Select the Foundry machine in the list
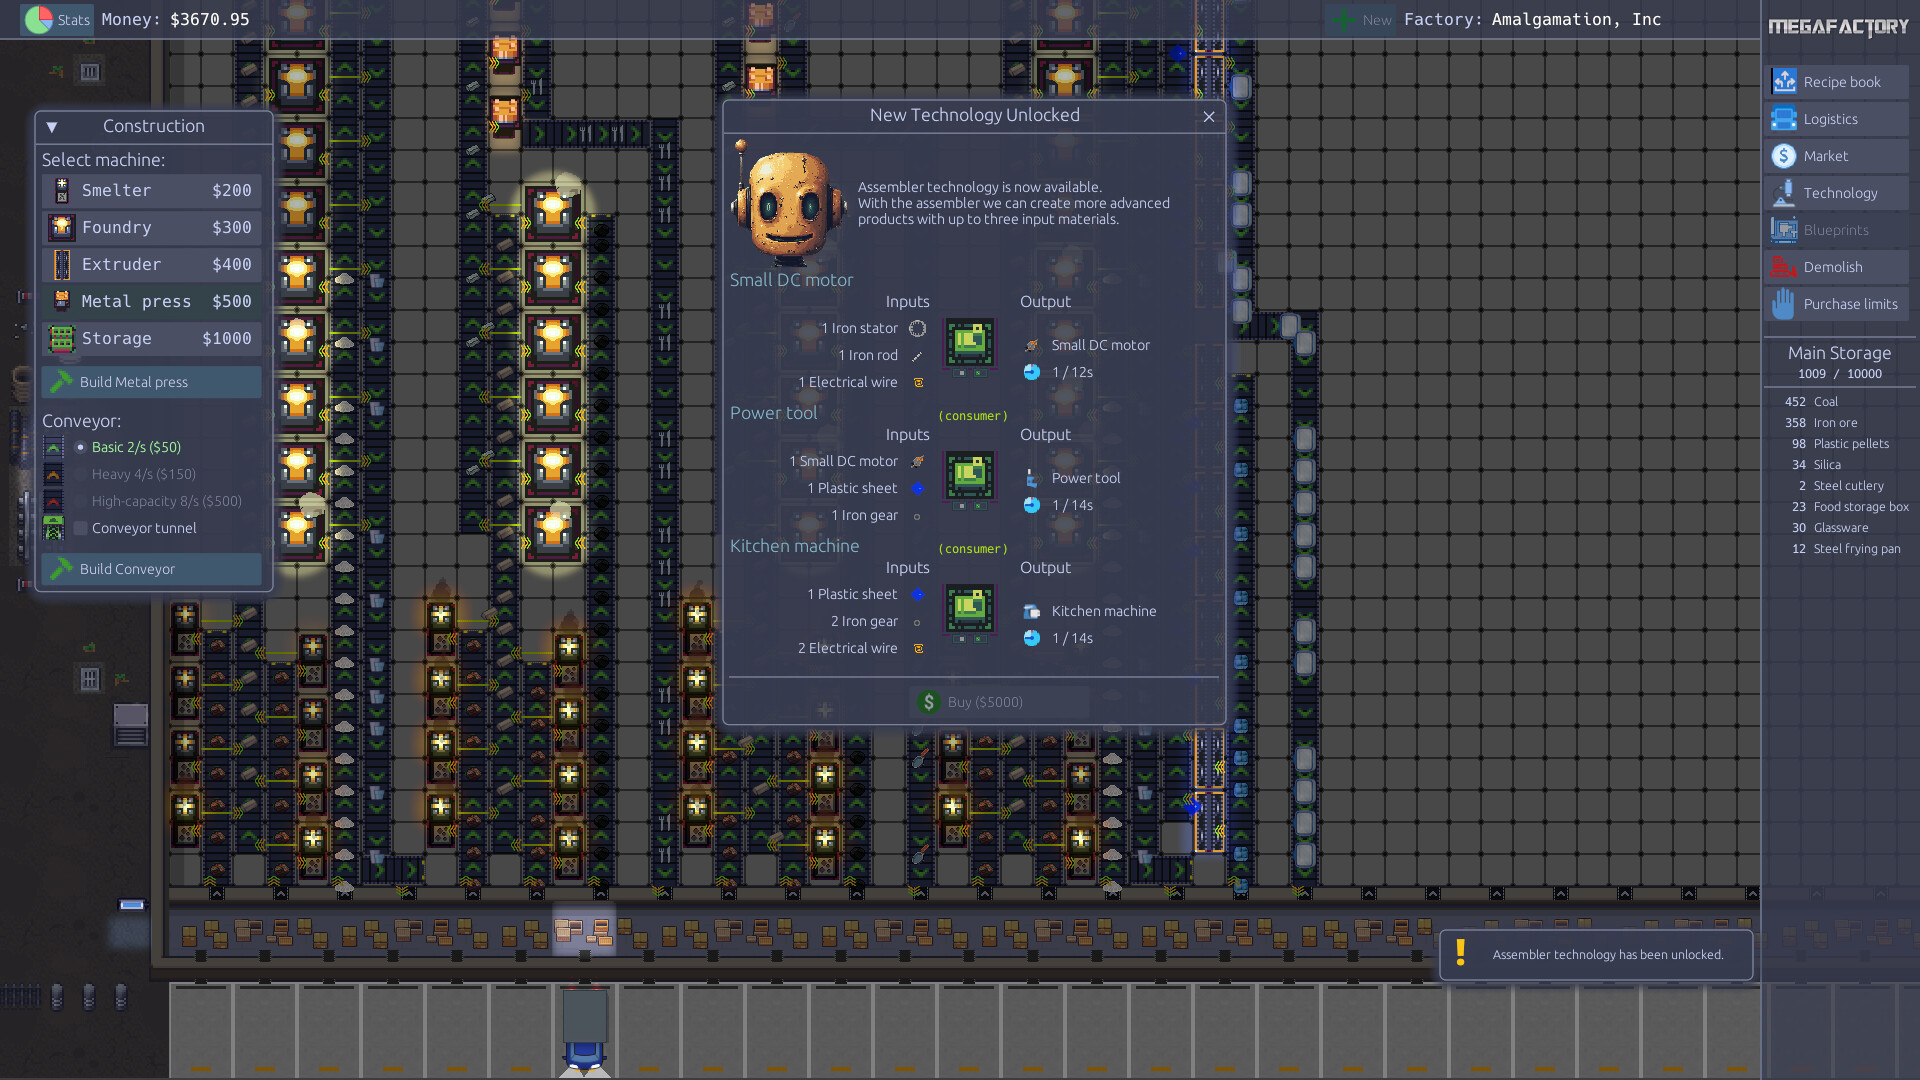The image size is (1920, 1080). [151, 227]
